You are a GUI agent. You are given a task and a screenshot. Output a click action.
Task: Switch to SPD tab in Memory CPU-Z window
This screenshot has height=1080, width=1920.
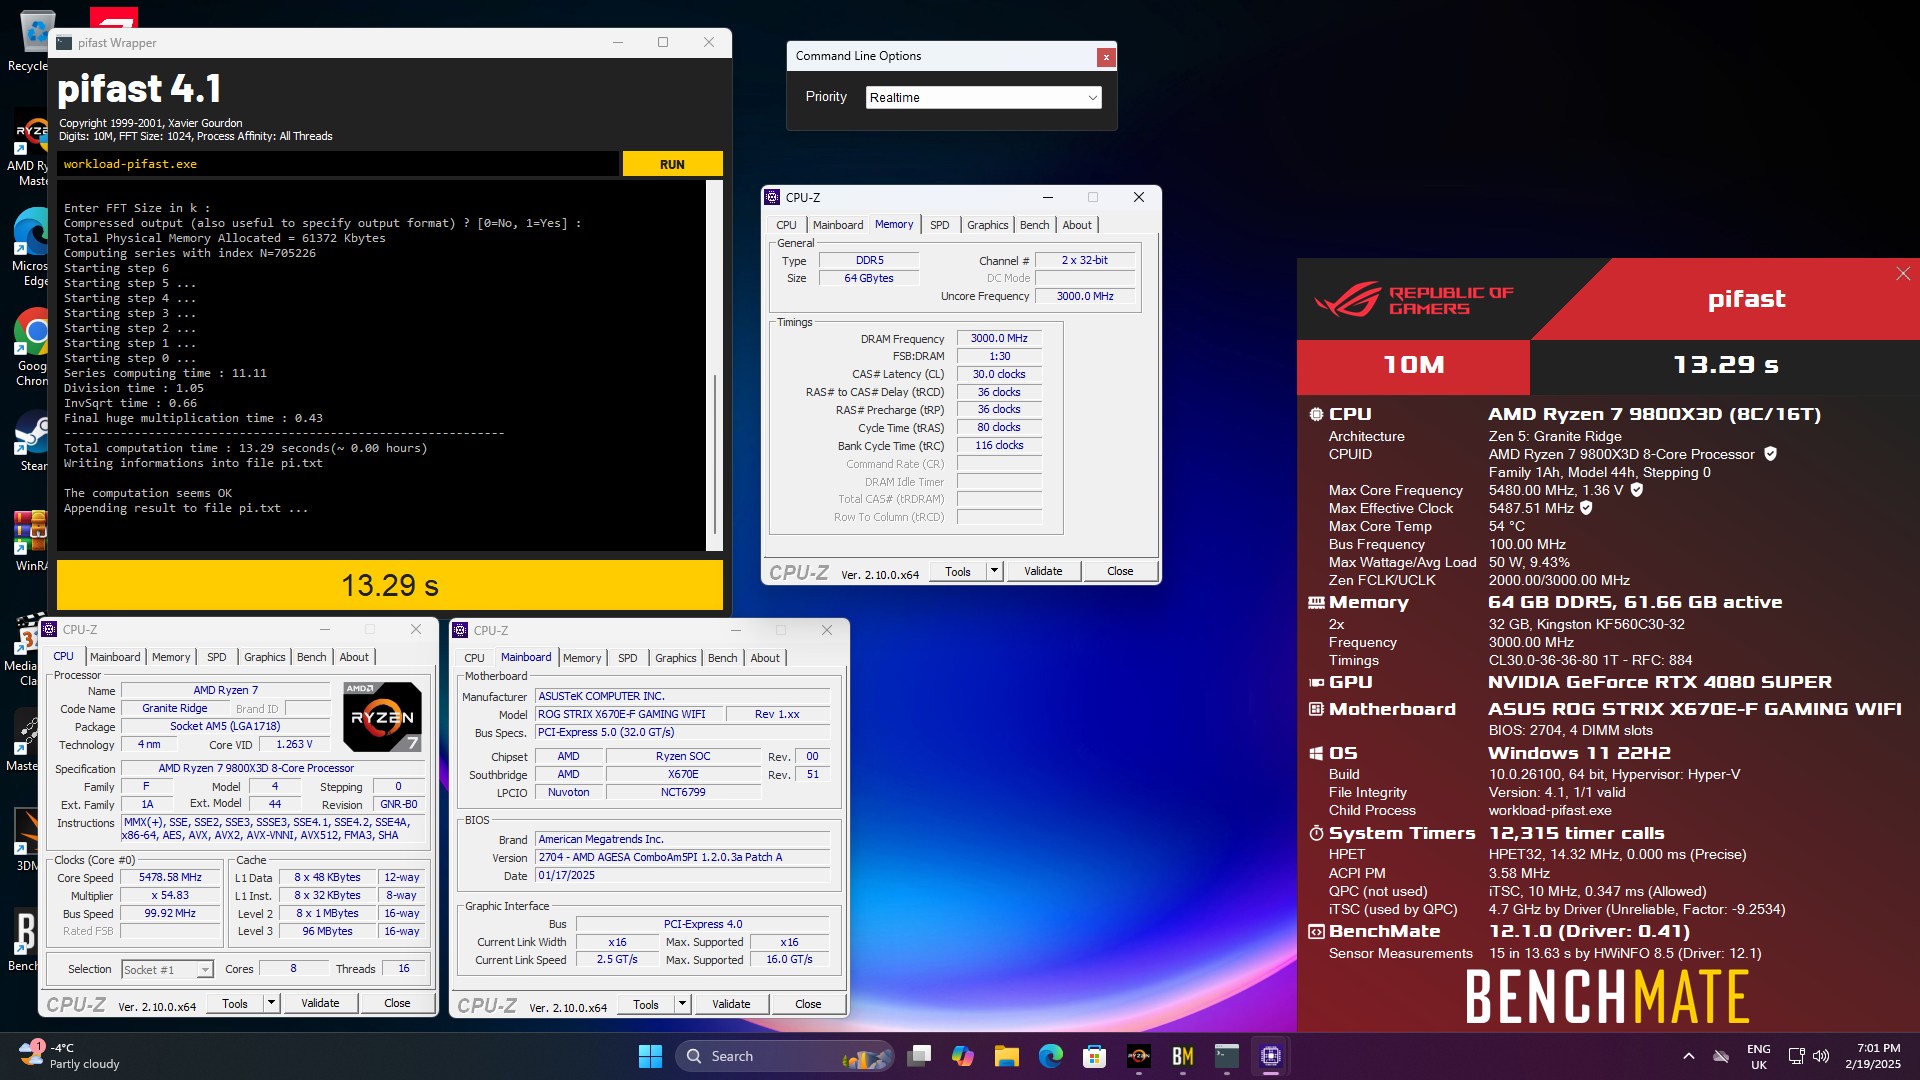pos(940,225)
